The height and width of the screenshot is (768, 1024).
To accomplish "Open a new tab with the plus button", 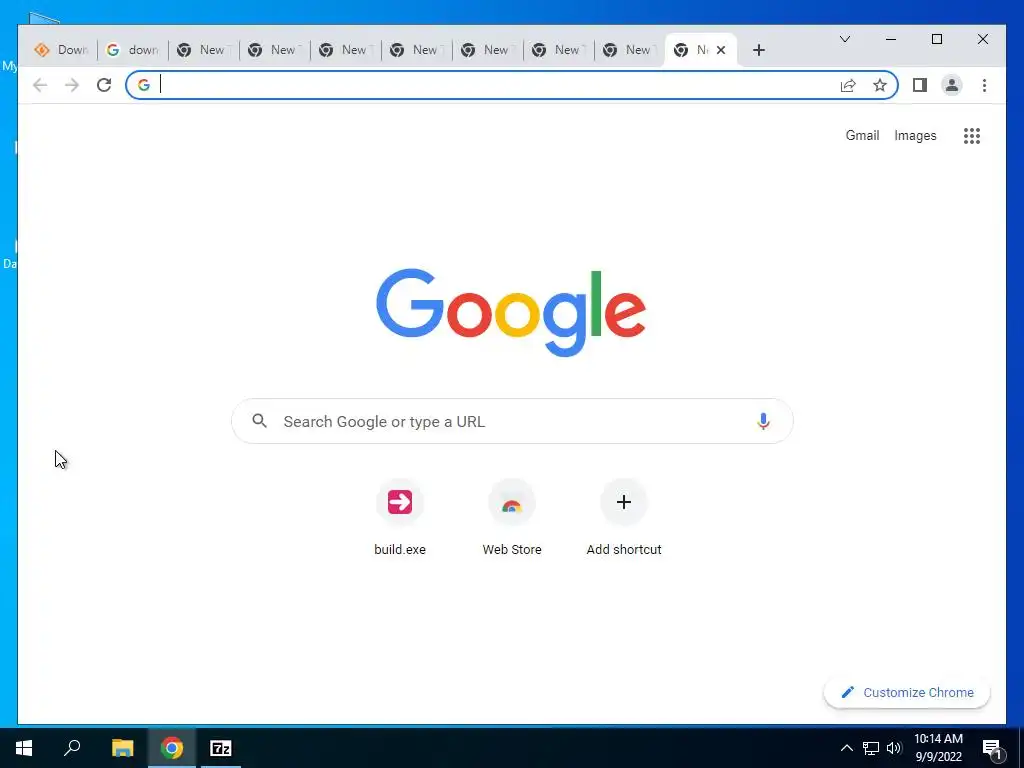I will click(758, 50).
